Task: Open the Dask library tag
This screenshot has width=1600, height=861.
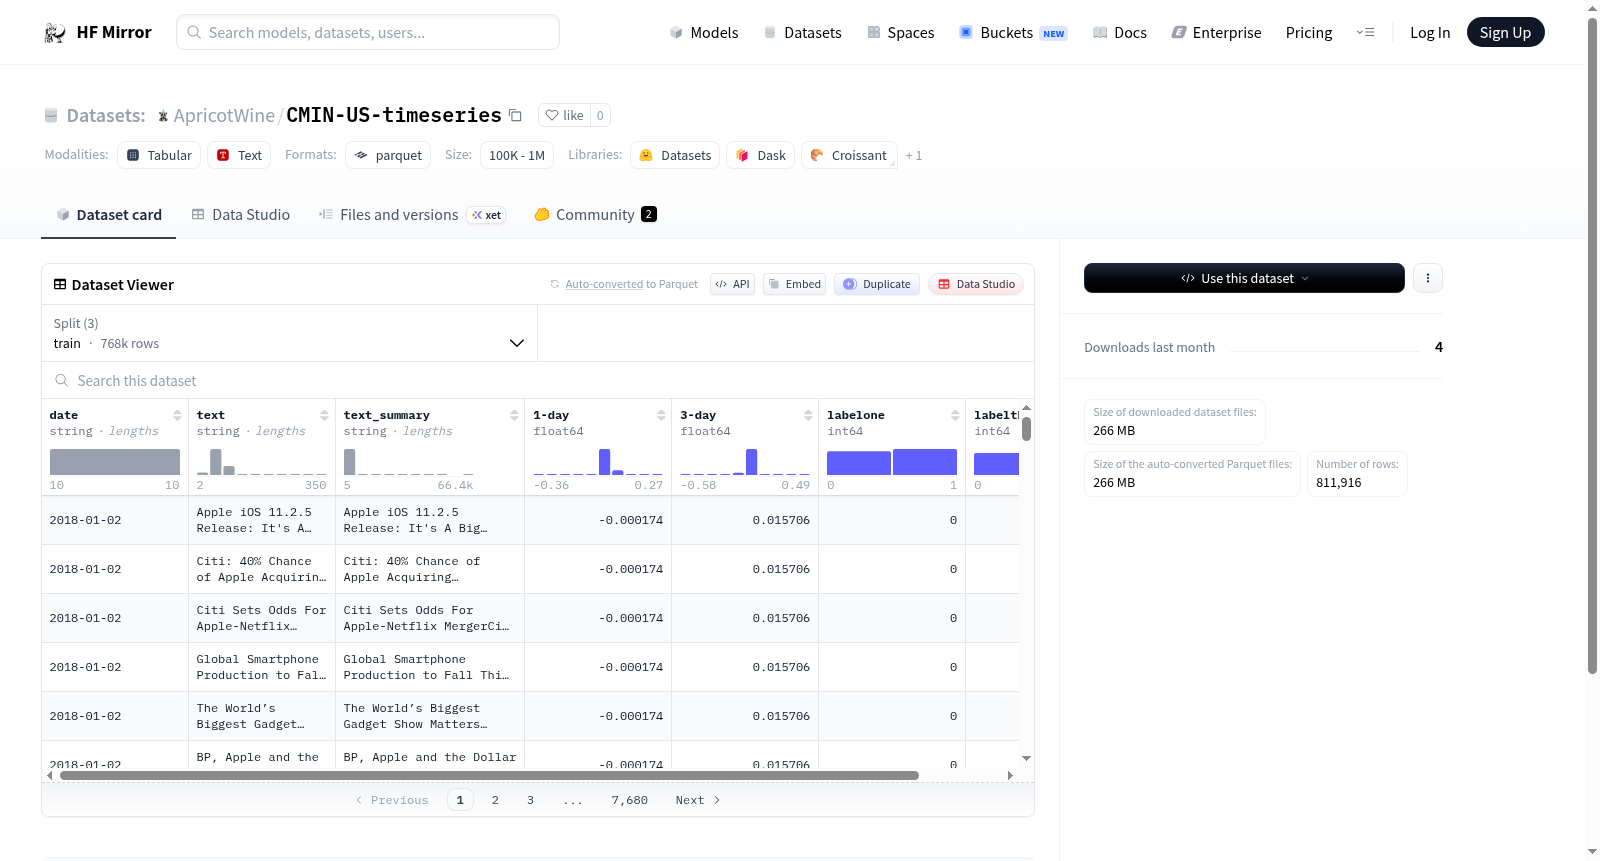Action: (x=760, y=155)
